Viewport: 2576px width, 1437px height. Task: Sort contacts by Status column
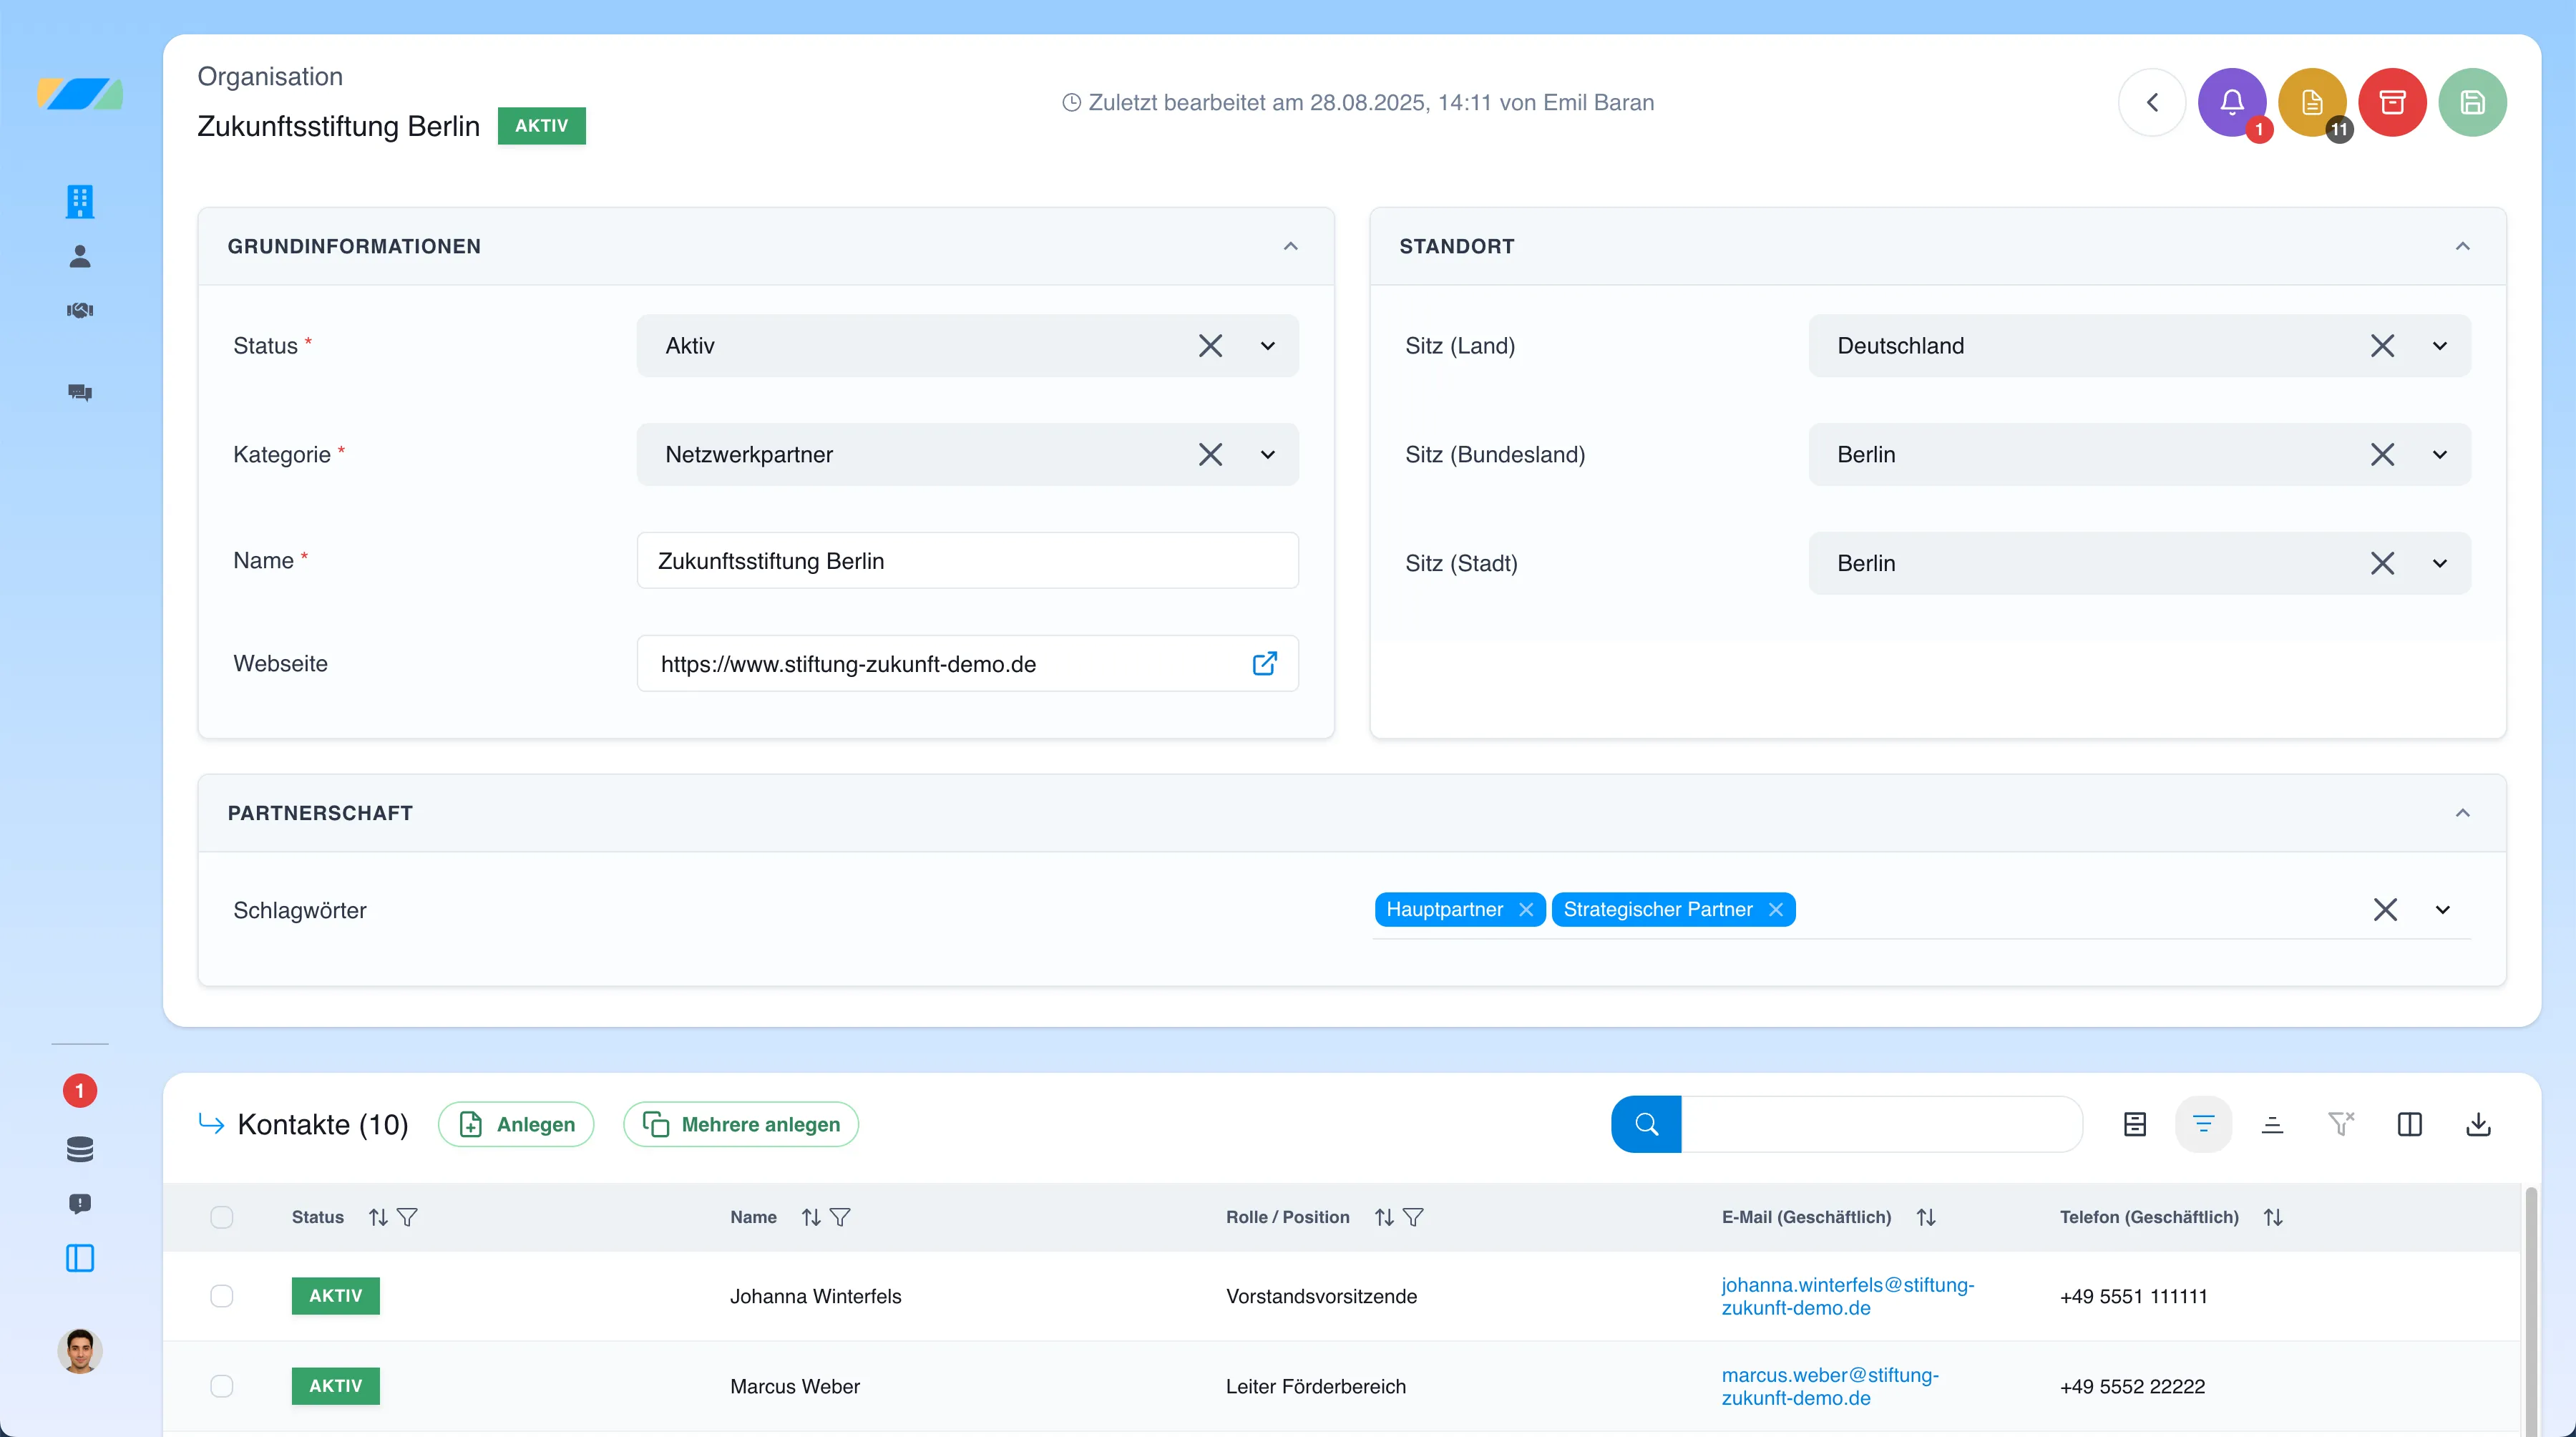[x=378, y=1217]
